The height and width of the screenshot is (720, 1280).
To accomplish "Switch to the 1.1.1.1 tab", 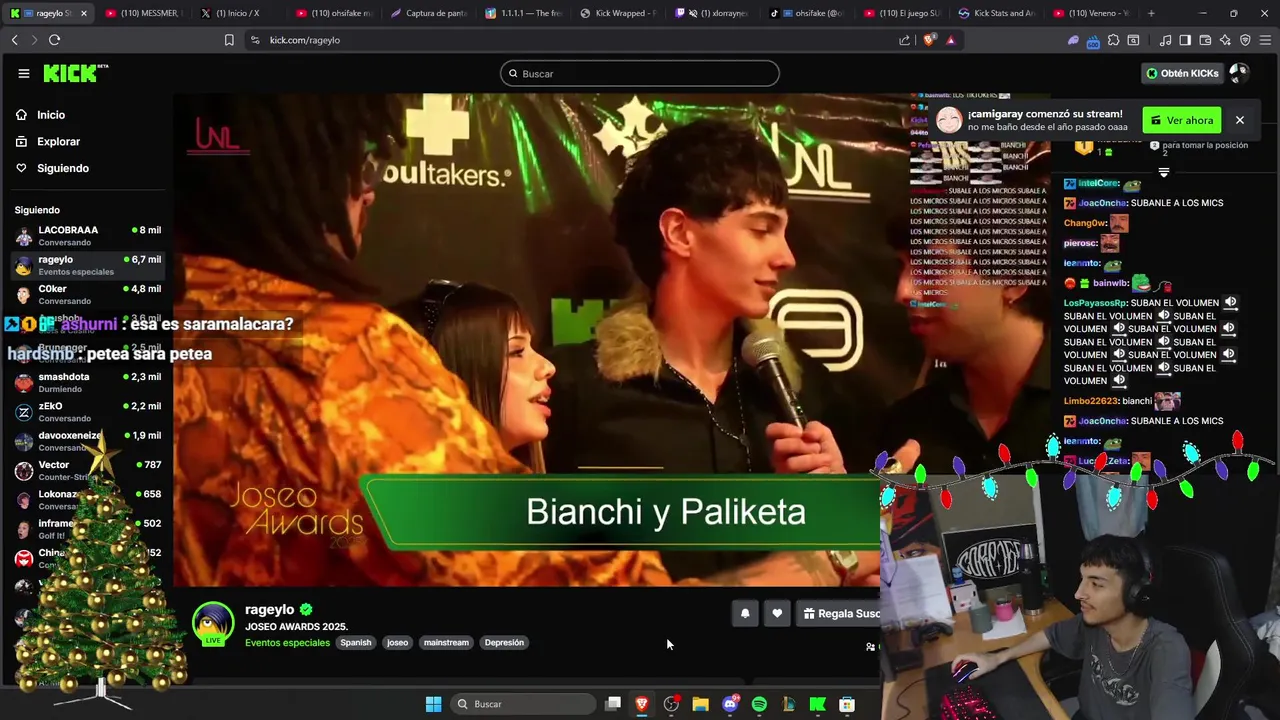I will (x=522, y=13).
